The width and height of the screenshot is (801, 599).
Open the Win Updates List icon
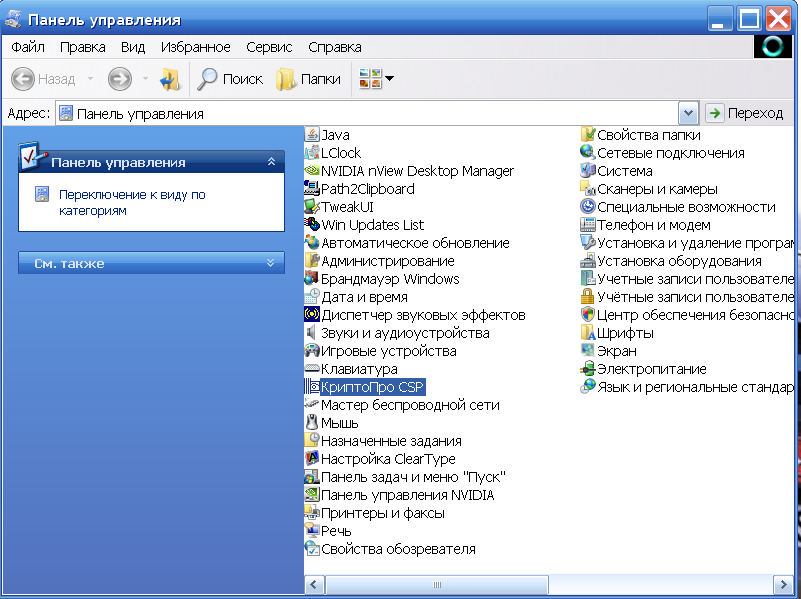coord(312,225)
